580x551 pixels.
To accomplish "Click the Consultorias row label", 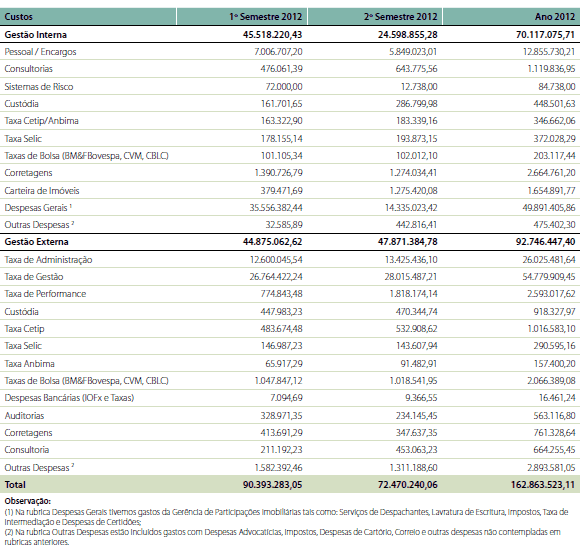I will tap(28, 69).
